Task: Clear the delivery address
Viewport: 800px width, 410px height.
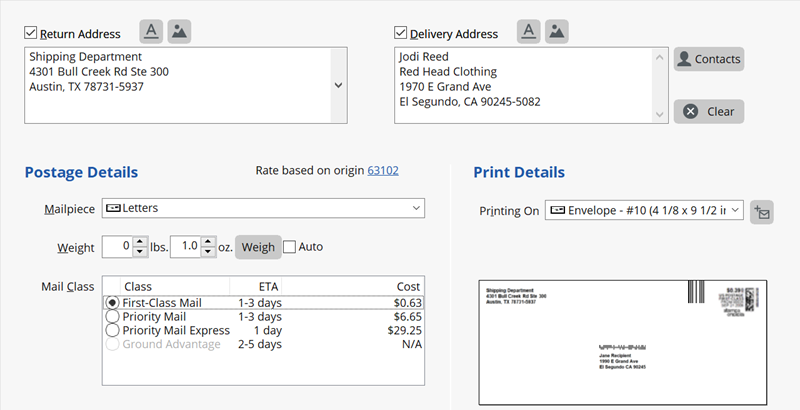Action: (x=709, y=111)
